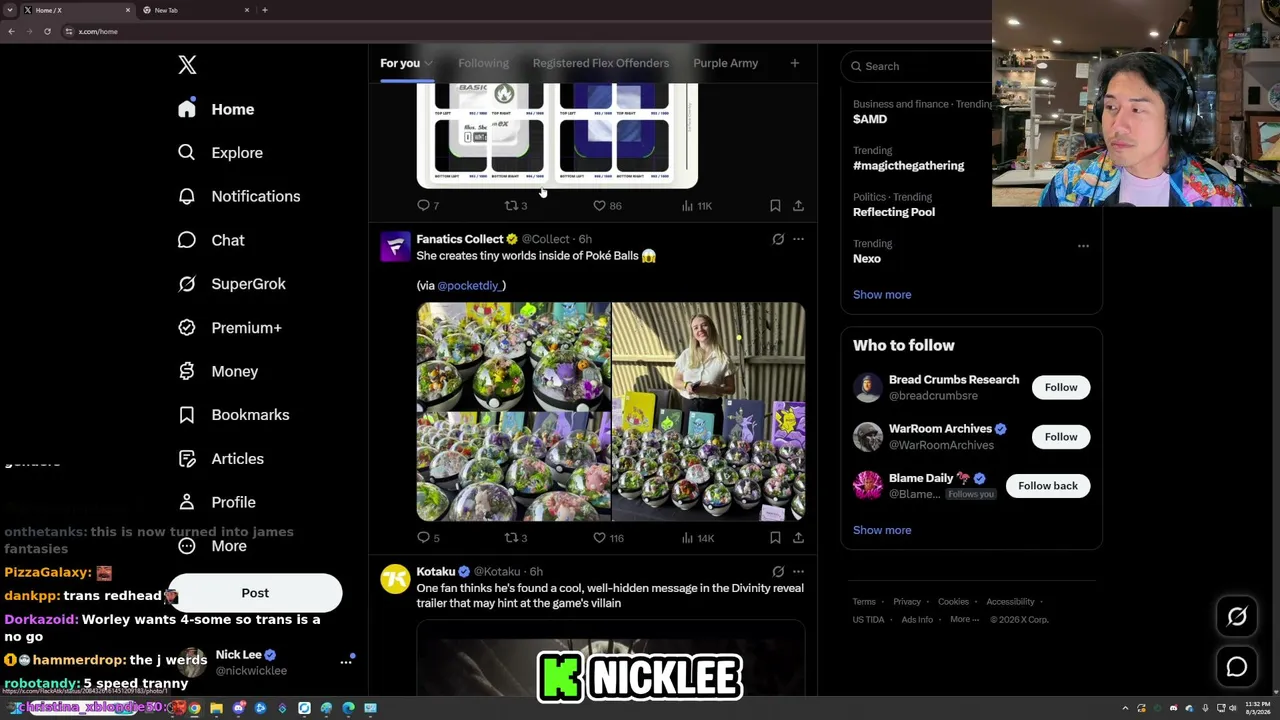
Task: Close the Home / X browser tab
Action: [128, 10]
